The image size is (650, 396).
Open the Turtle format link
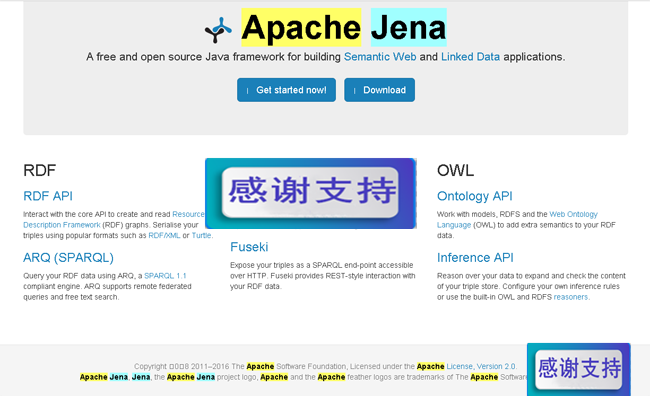coord(201,236)
